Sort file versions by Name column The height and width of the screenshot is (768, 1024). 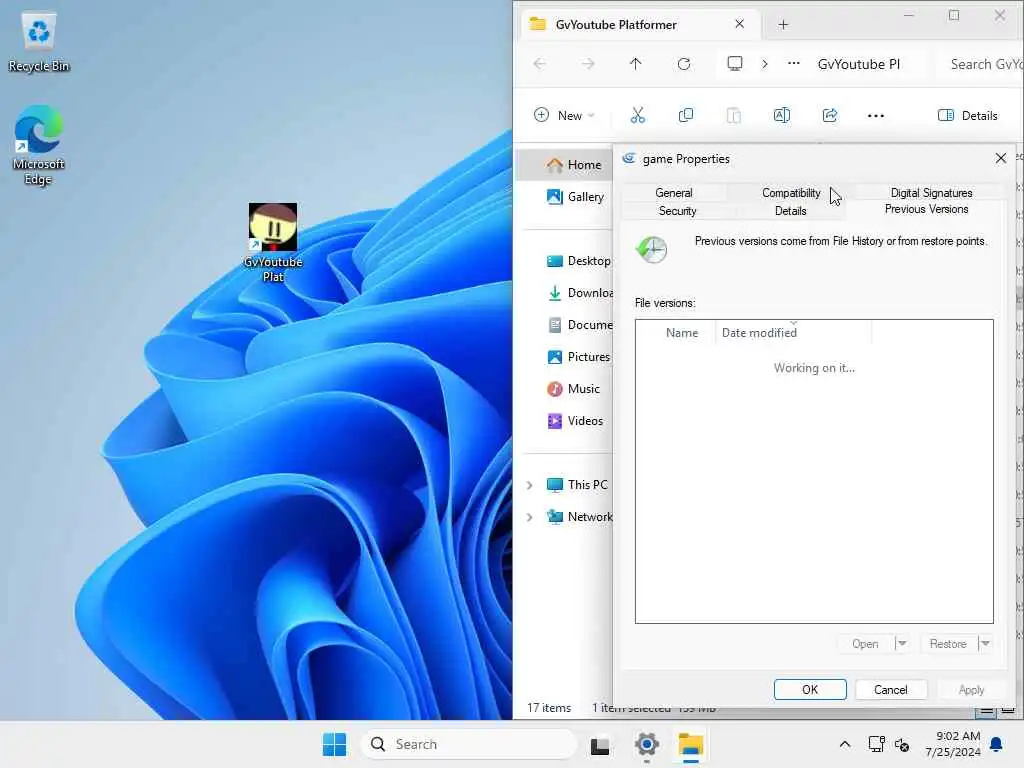click(682, 332)
